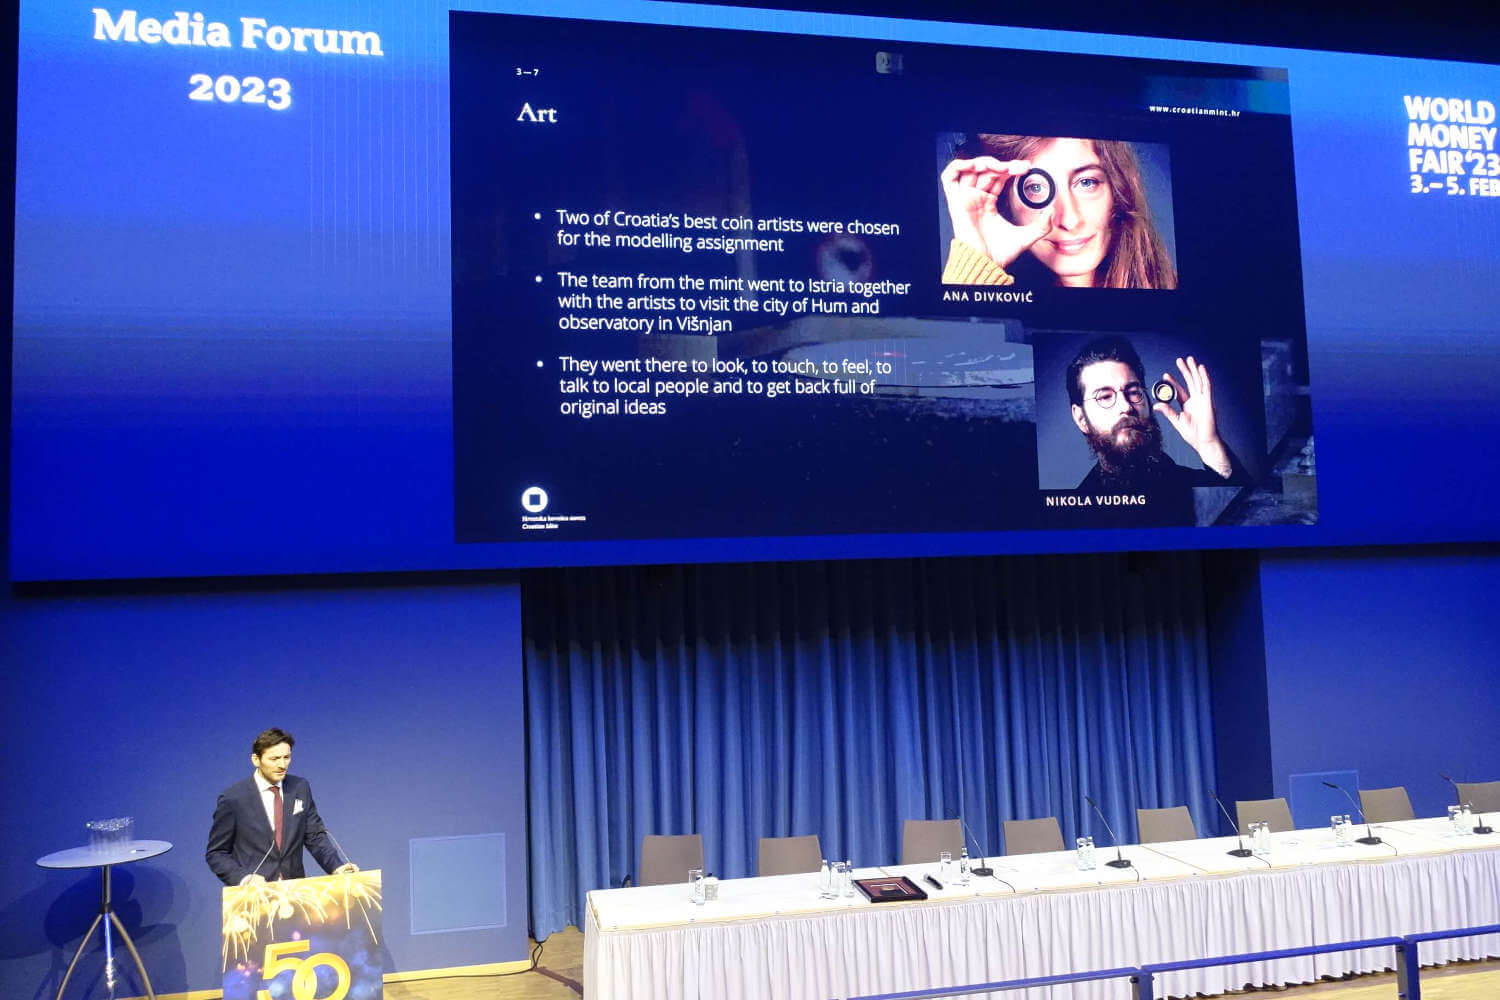
Task: Click the slide page indicator "3—7"
Action: tap(527, 72)
